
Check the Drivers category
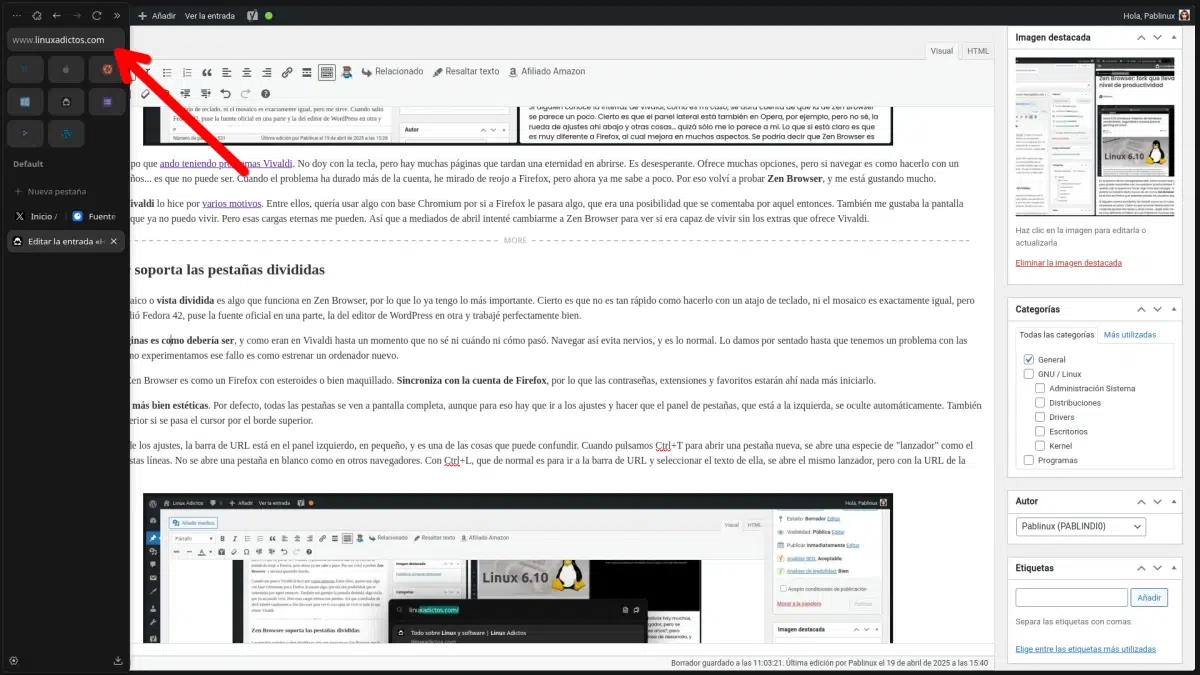[1040, 417]
